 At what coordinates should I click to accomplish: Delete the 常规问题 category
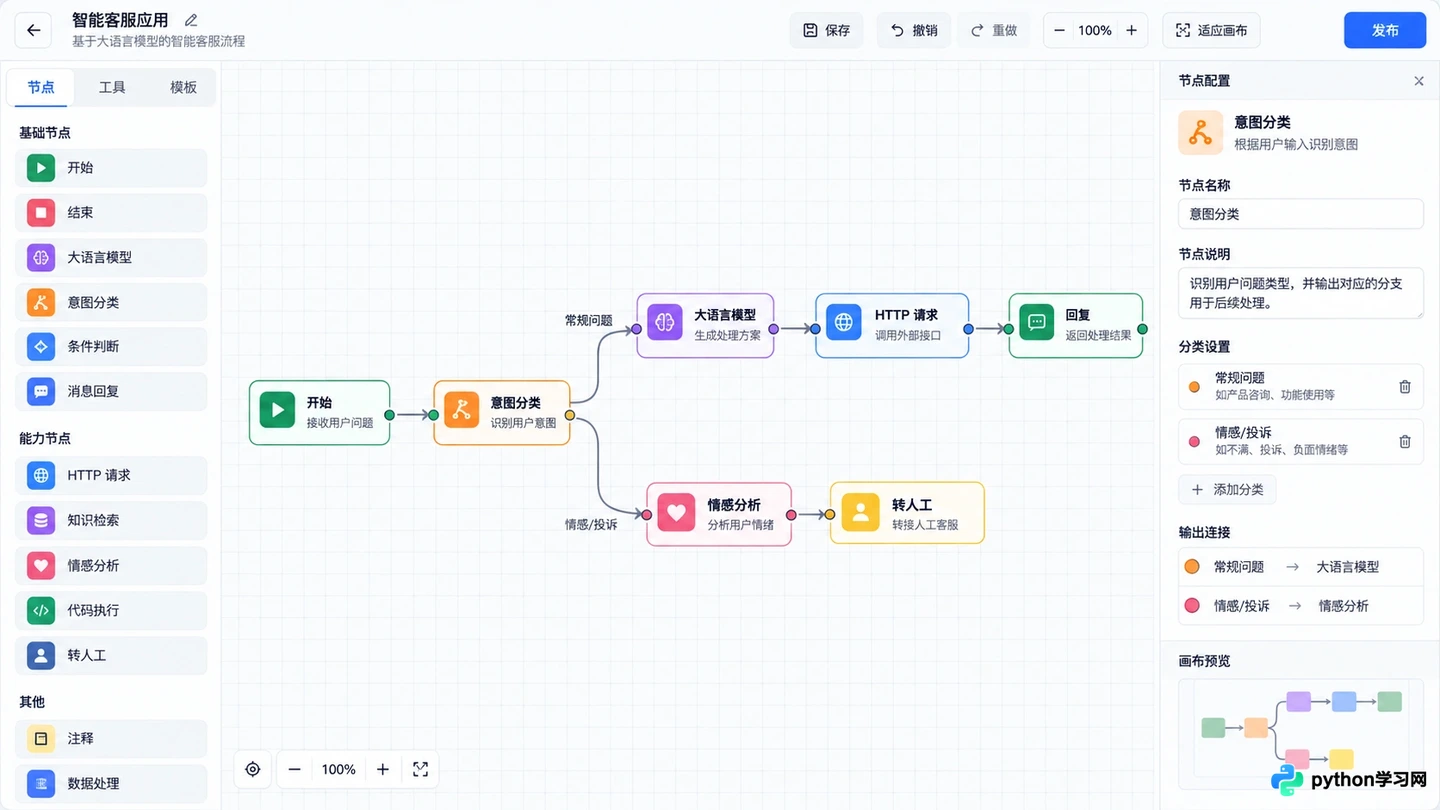tap(1405, 386)
